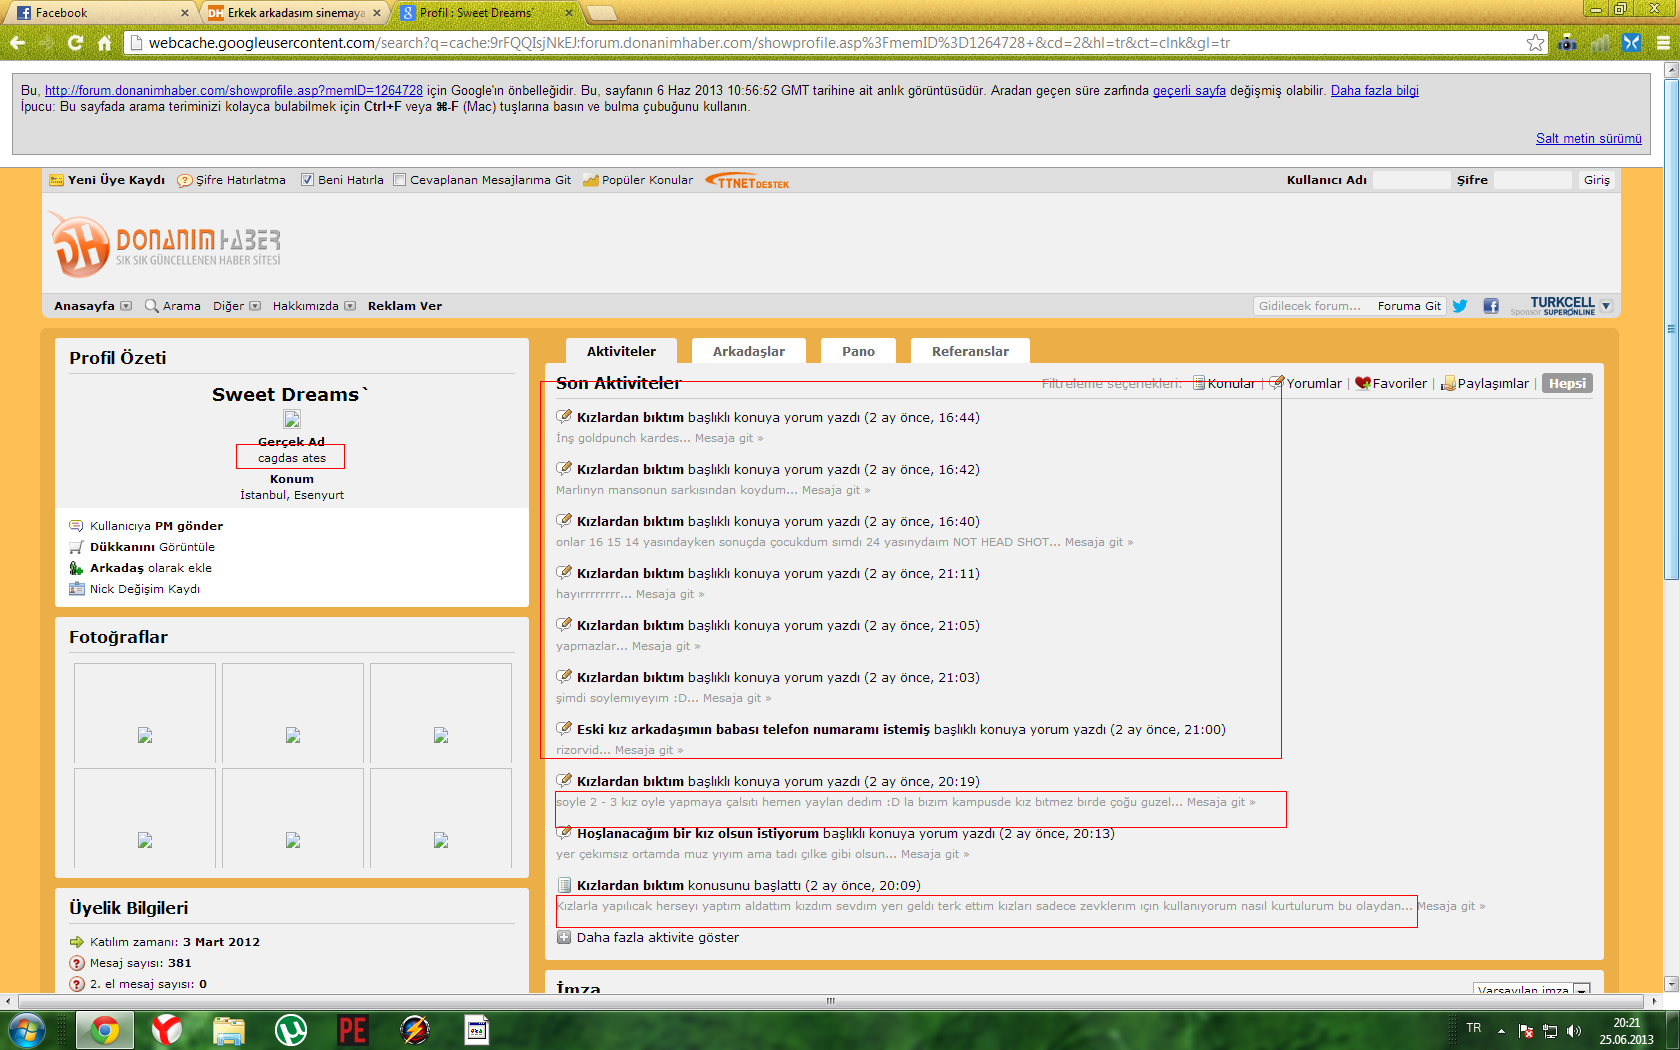Open the Salt metin sürümü link
The height and width of the screenshot is (1050, 1680).
1588,139
